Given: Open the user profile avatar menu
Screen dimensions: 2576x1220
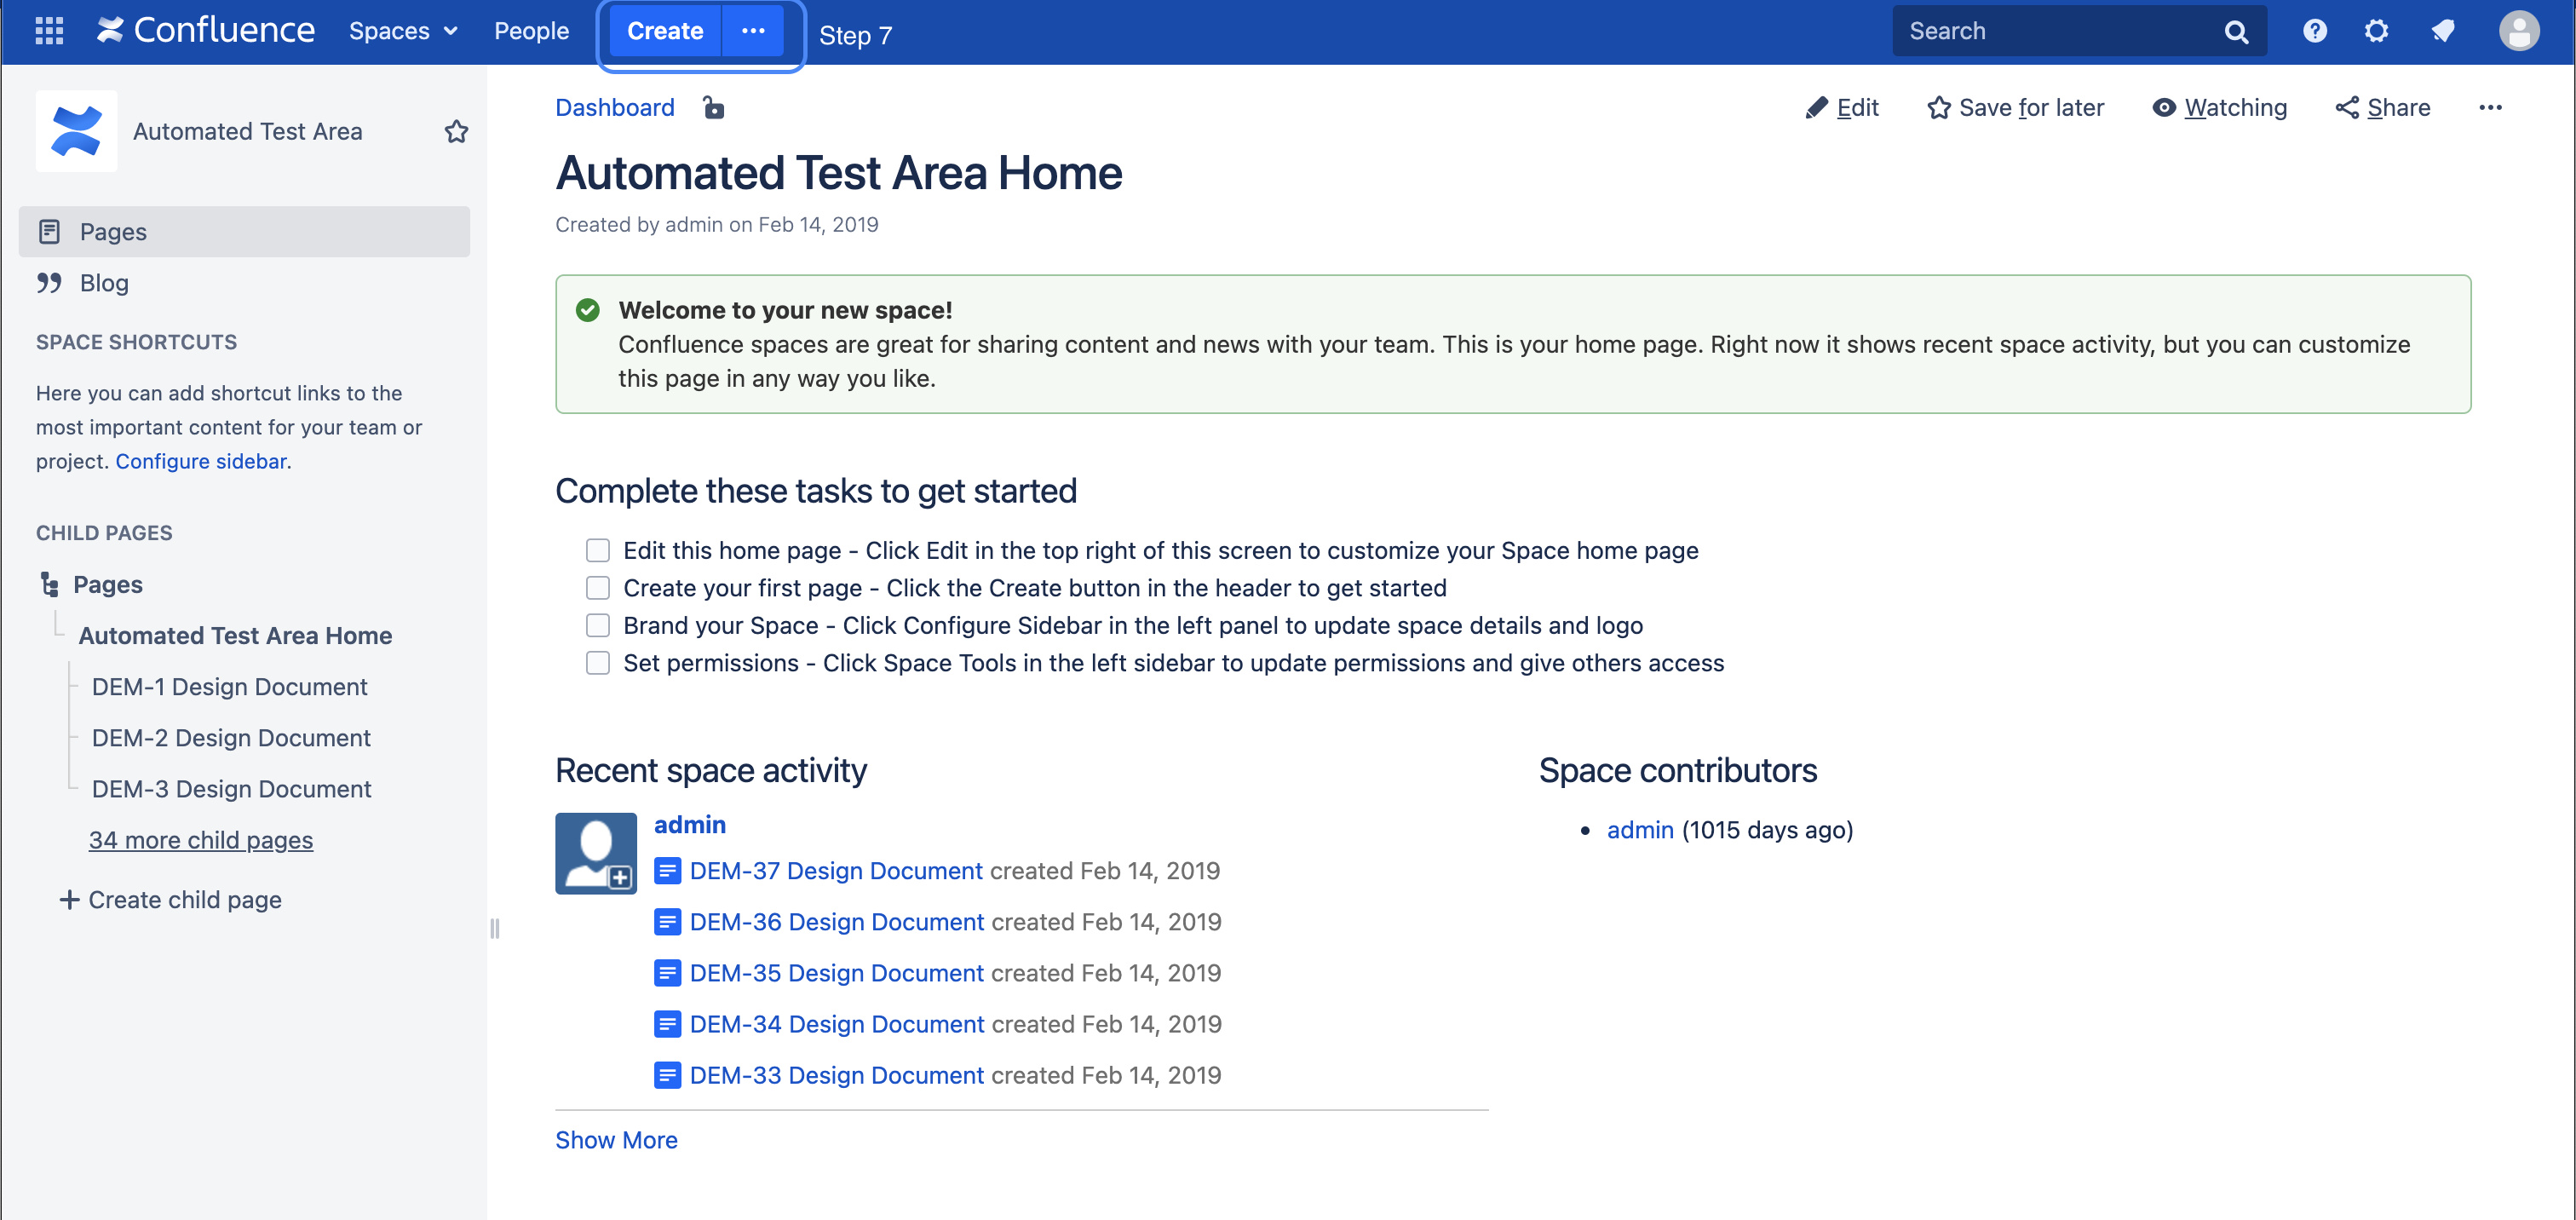Looking at the screenshot, I should tap(2518, 31).
